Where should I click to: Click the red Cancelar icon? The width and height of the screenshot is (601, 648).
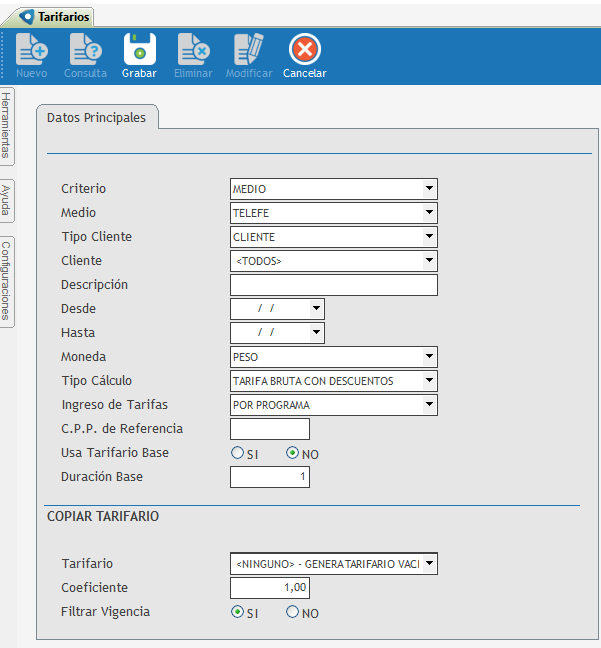coord(304,50)
